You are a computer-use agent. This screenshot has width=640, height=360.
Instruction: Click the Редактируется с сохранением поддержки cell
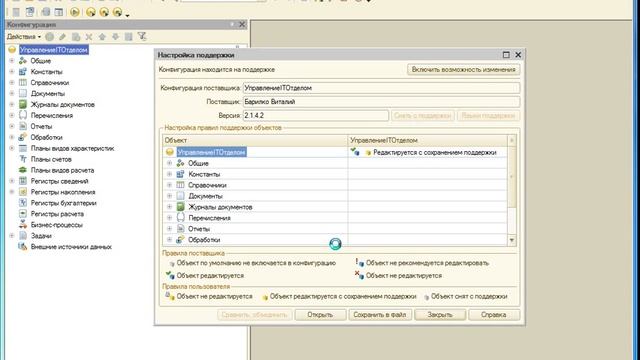tap(428, 152)
